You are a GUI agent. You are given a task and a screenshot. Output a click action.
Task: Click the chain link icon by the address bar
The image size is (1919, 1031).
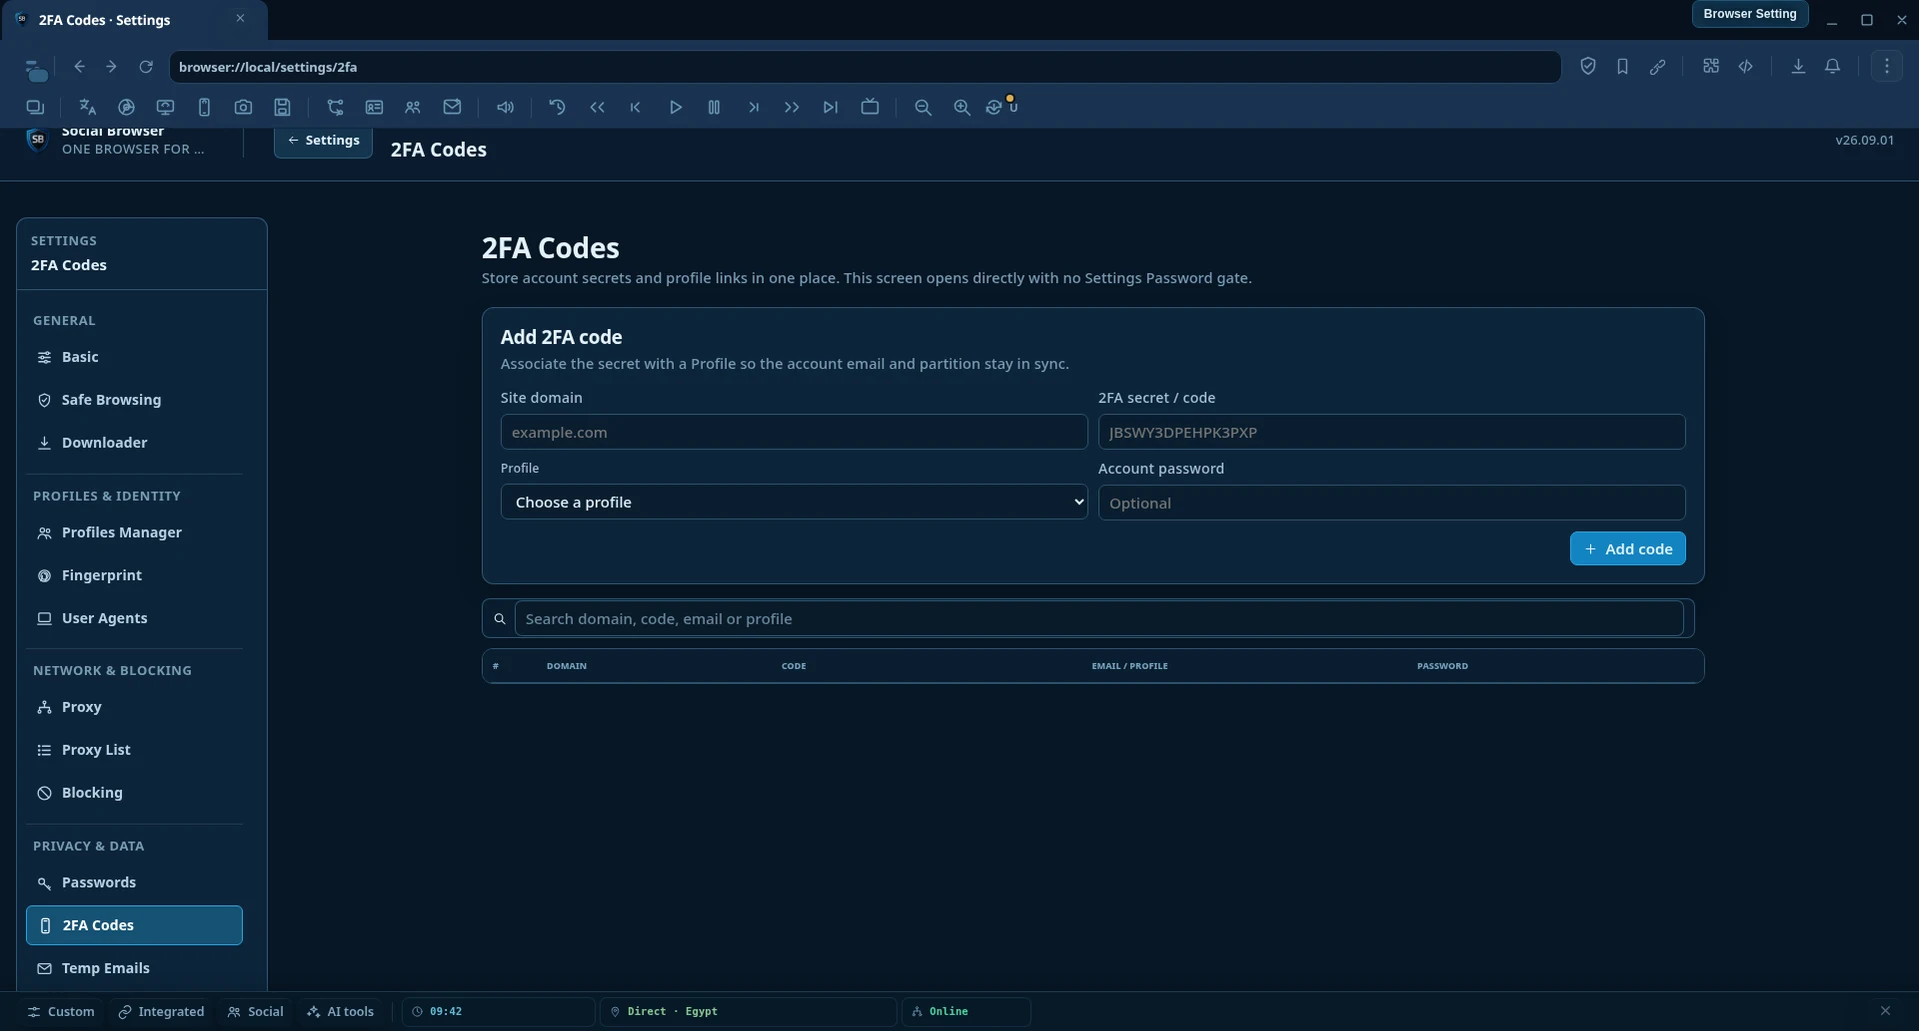click(1657, 66)
